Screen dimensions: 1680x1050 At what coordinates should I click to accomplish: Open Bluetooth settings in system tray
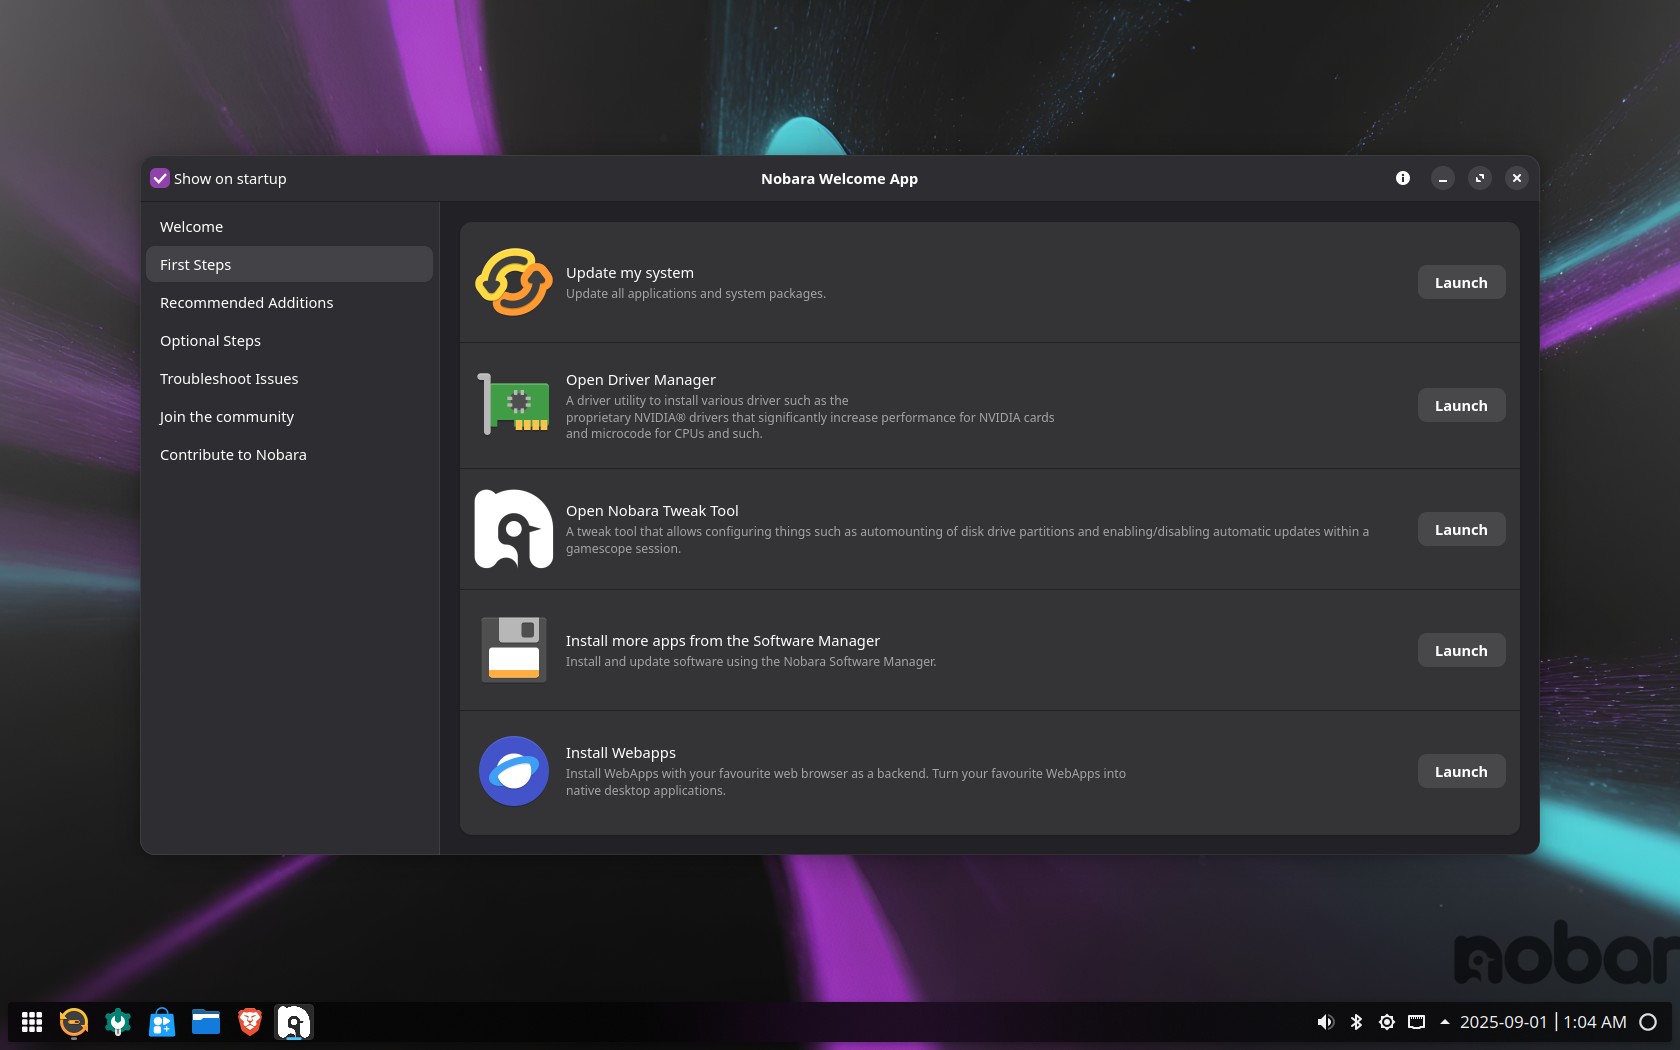pyautogui.click(x=1356, y=1022)
